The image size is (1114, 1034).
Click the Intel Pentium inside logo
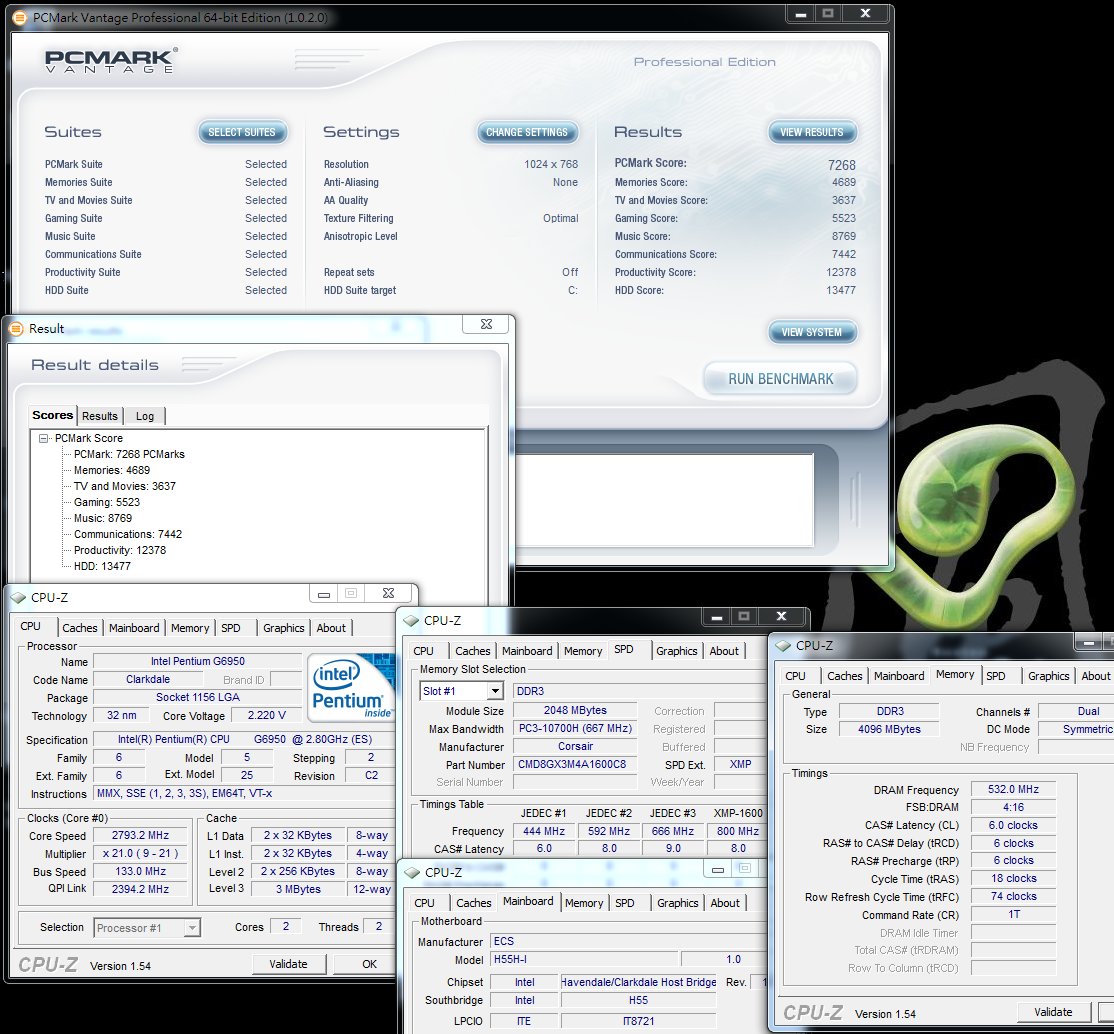[349, 688]
